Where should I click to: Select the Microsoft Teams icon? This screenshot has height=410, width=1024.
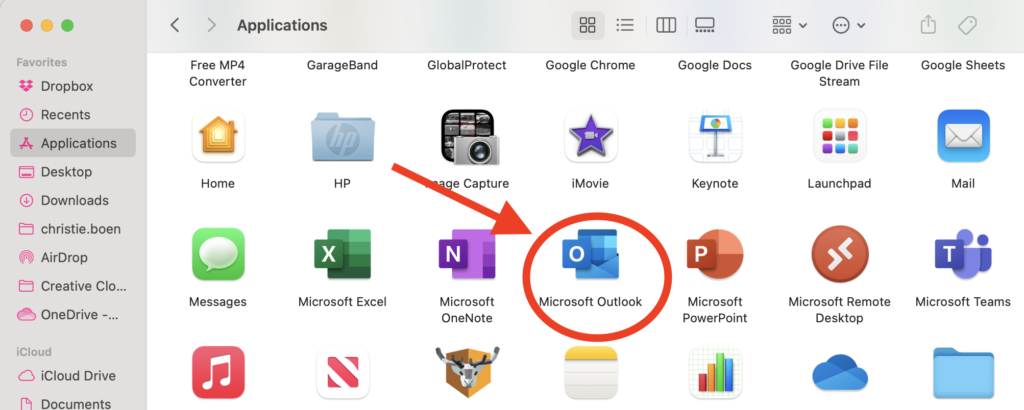(963, 255)
